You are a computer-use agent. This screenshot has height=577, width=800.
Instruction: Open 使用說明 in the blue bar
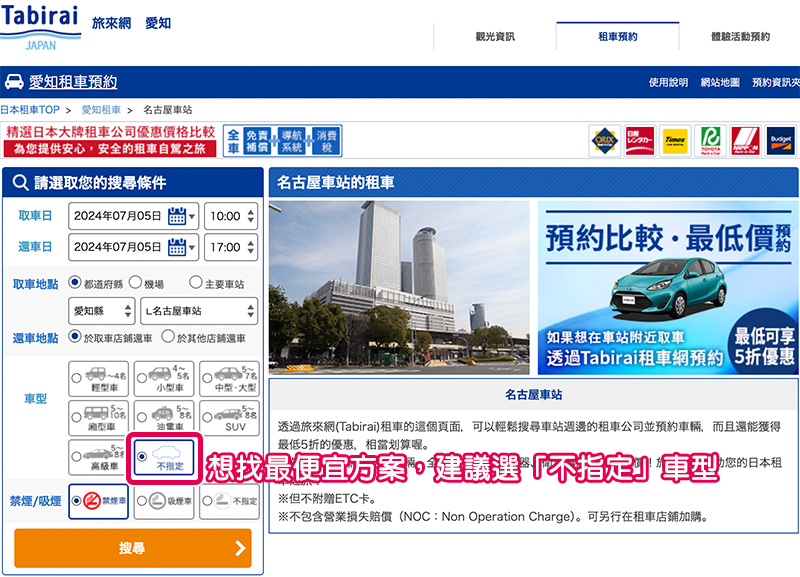tap(668, 82)
